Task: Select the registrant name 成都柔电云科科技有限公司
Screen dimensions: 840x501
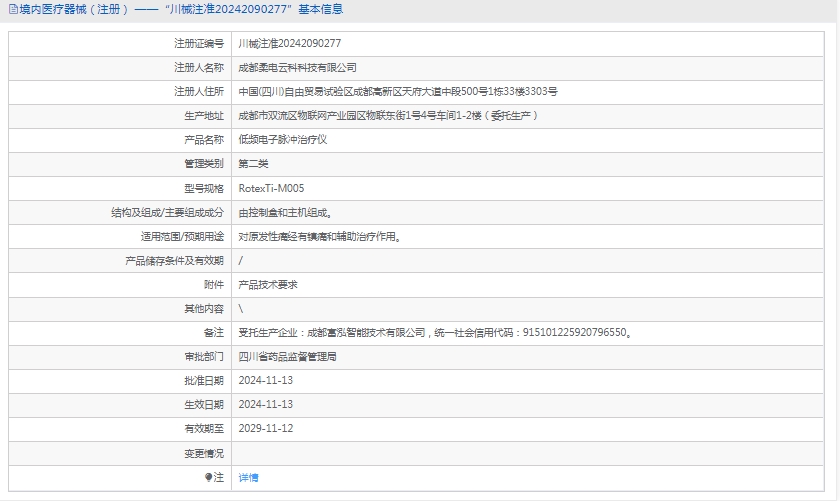Action: 297,68
